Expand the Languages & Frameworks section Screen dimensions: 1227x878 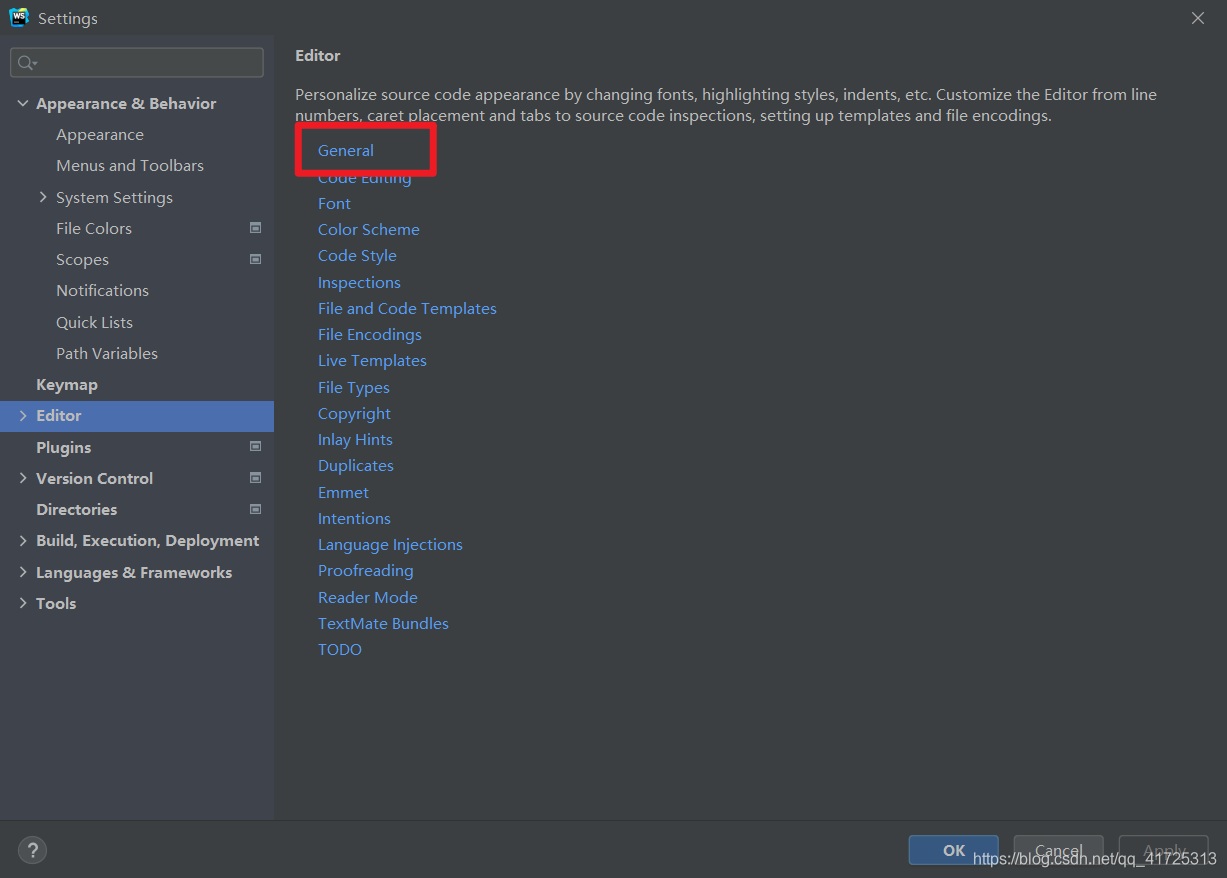pyautogui.click(x=23, y=572)
